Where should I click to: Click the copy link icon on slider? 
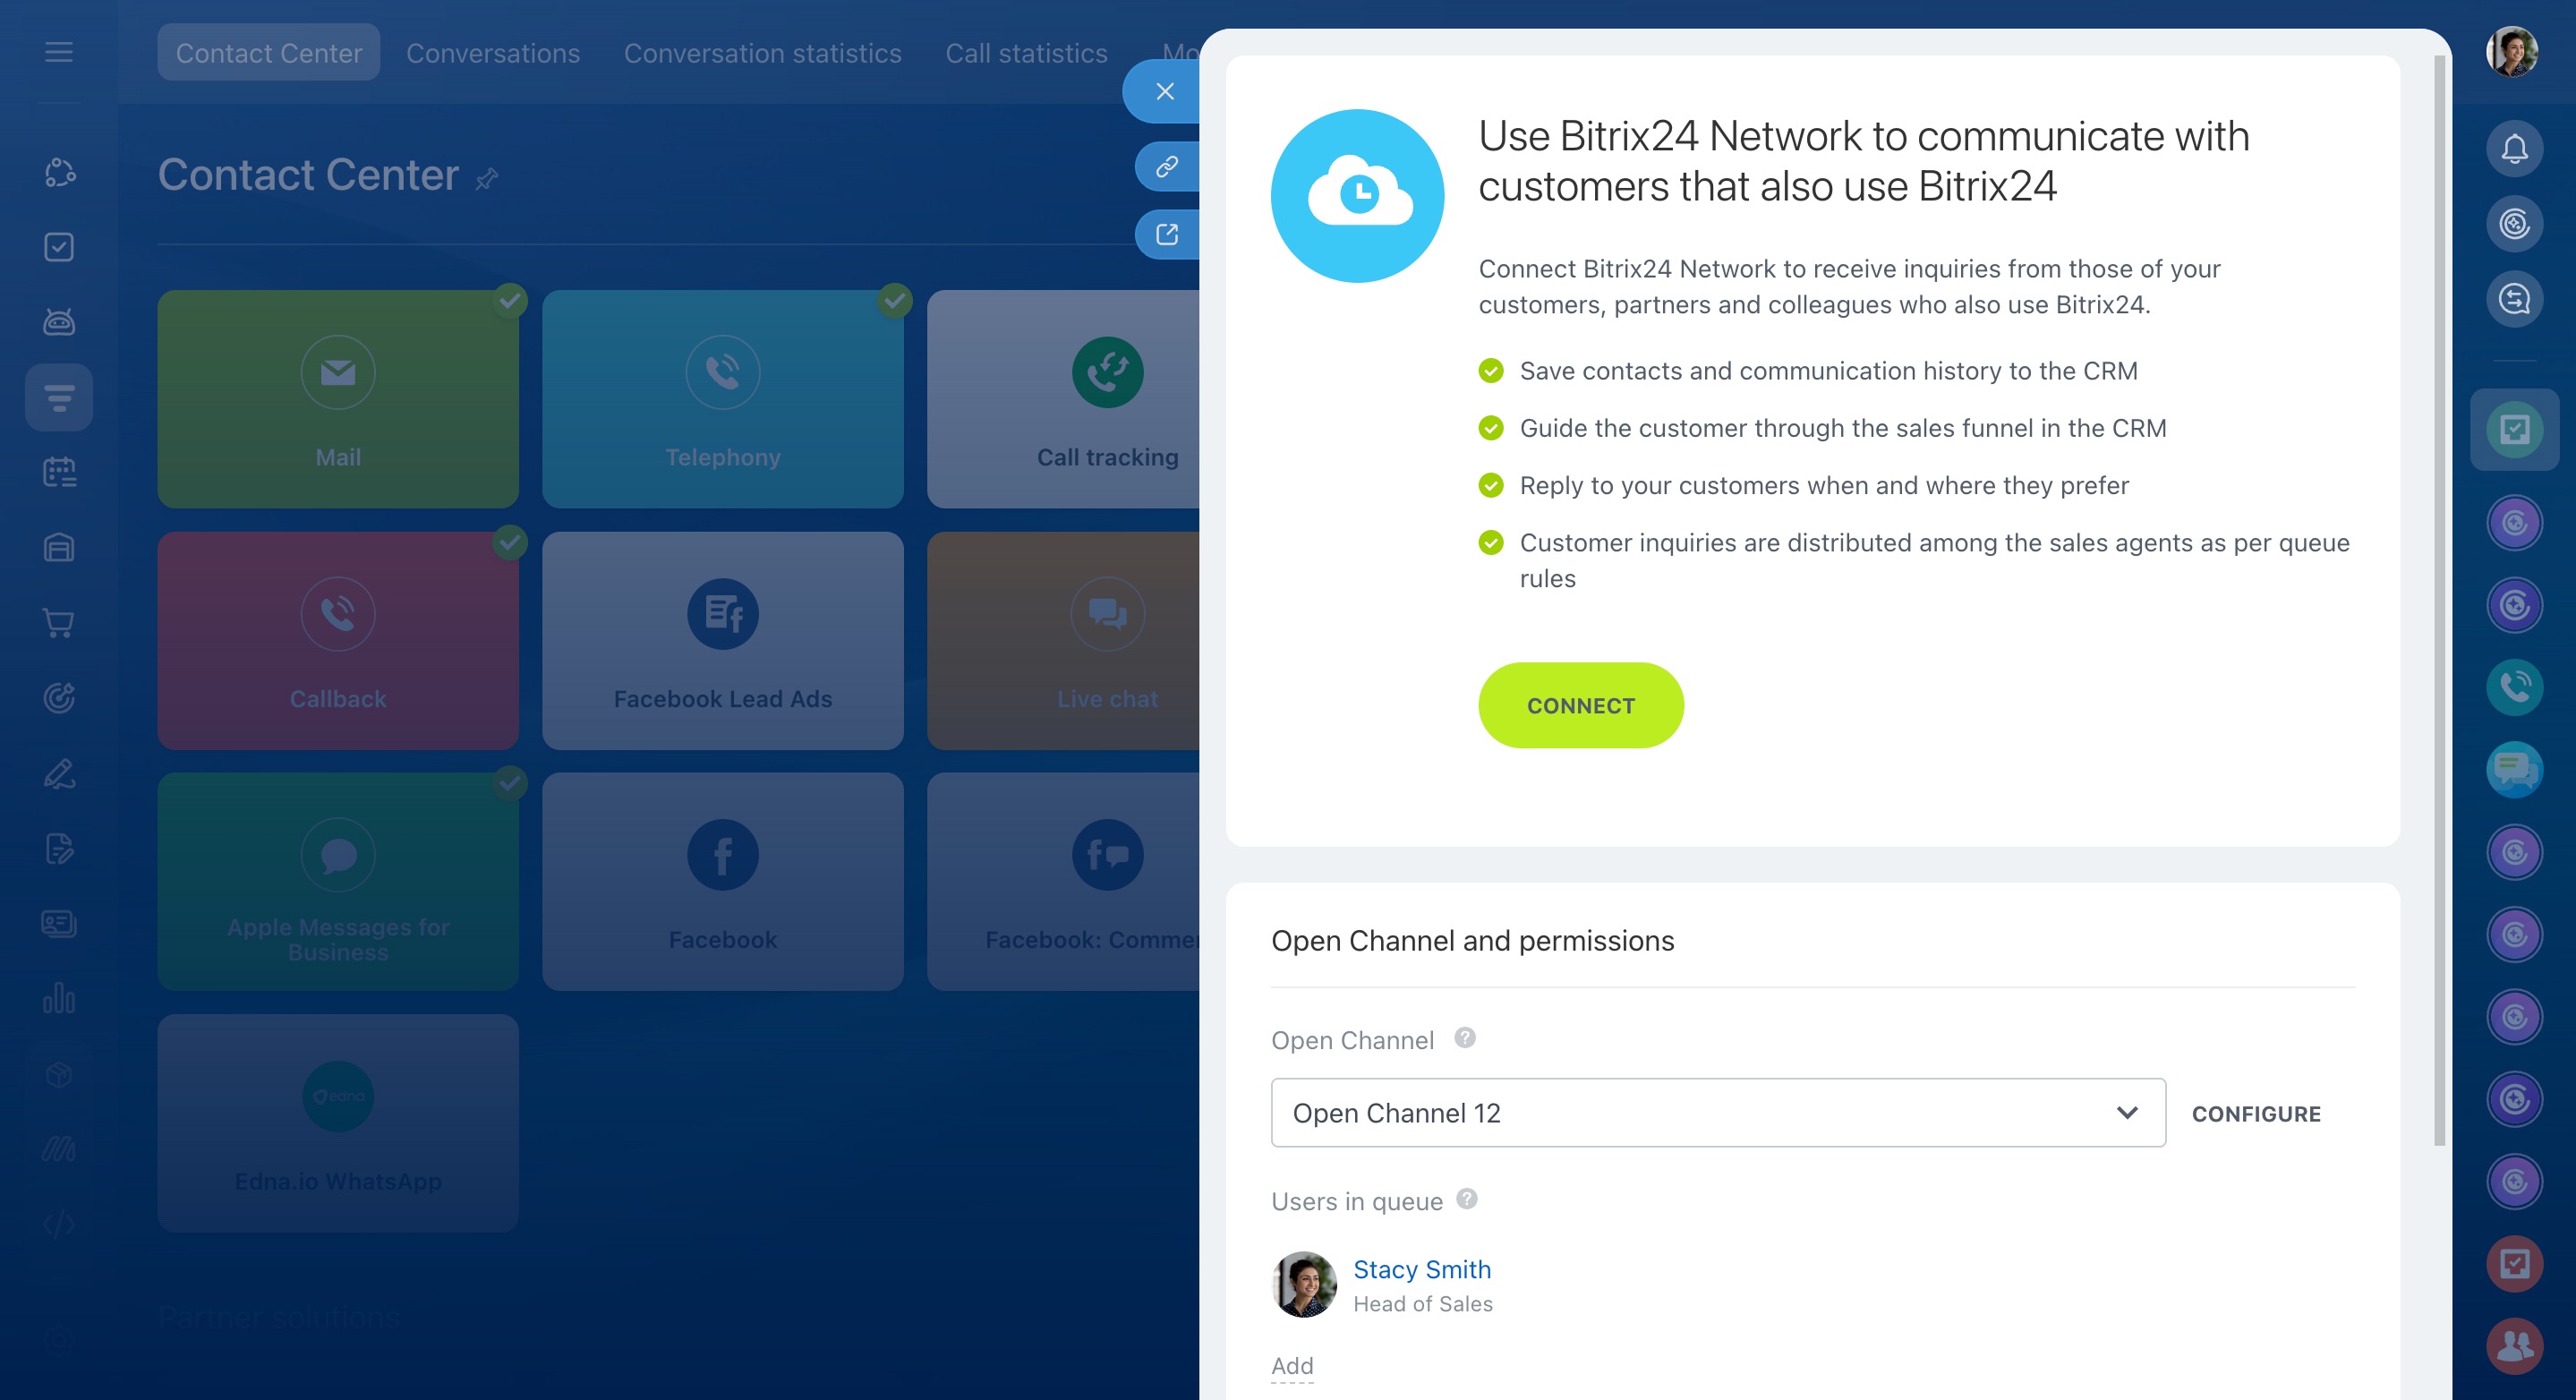pyautogui.click(x=1166, y=166)
